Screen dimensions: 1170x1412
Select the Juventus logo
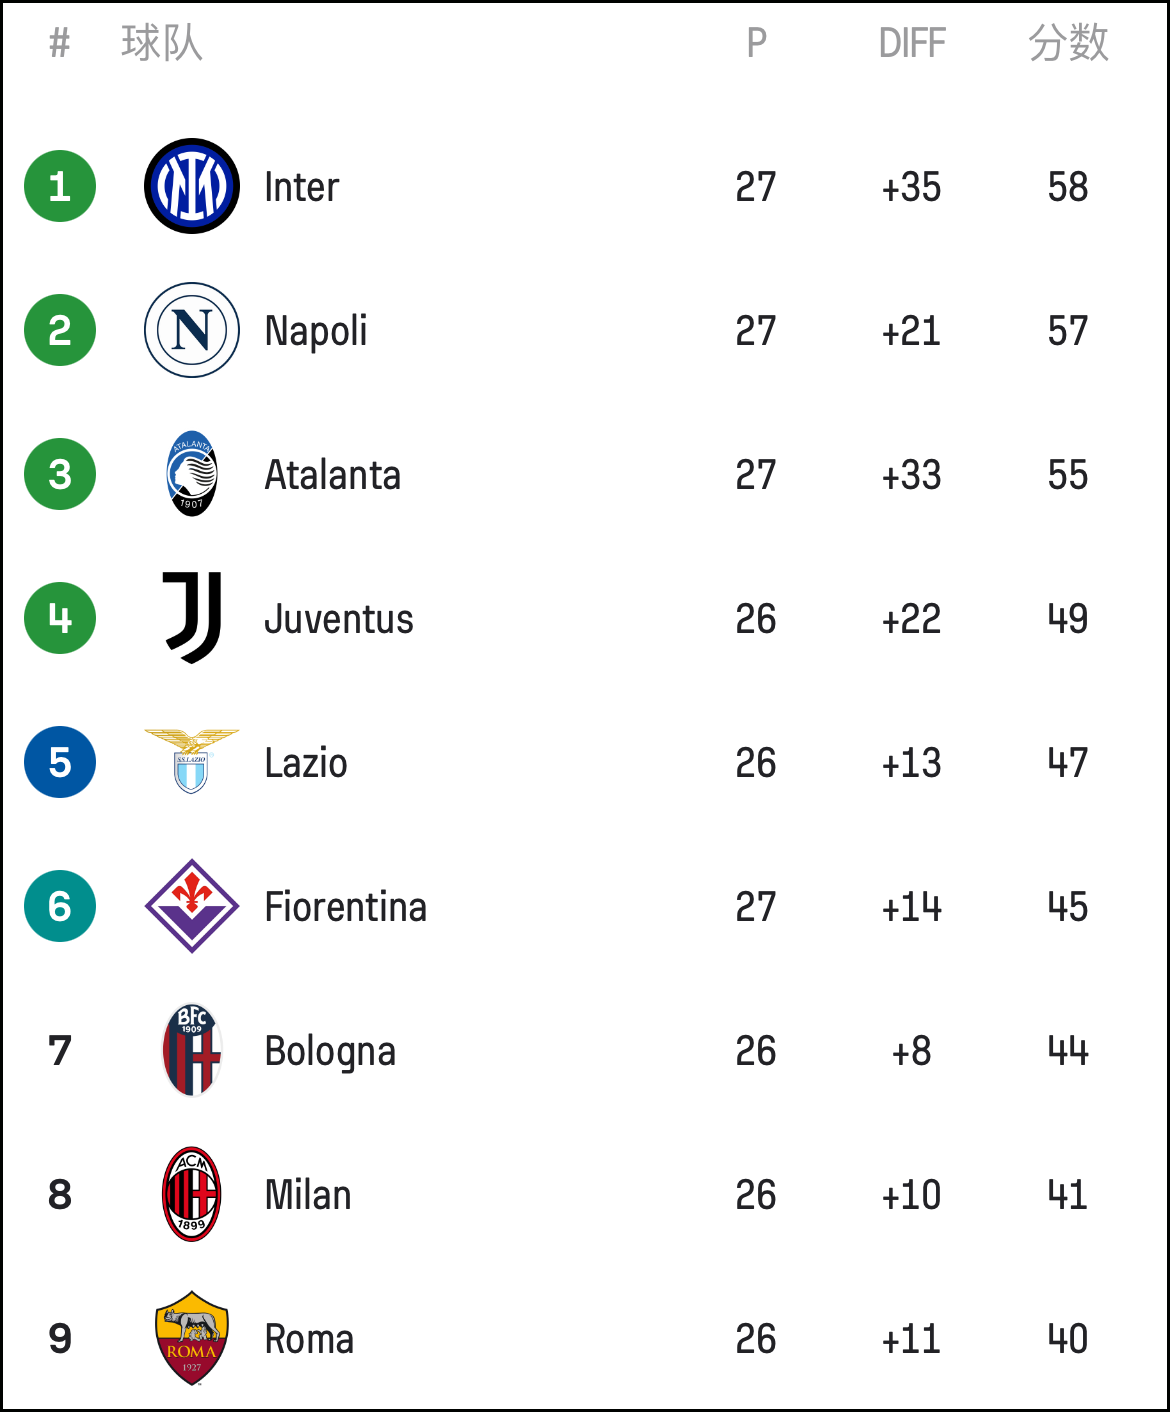tap(192, 618)
